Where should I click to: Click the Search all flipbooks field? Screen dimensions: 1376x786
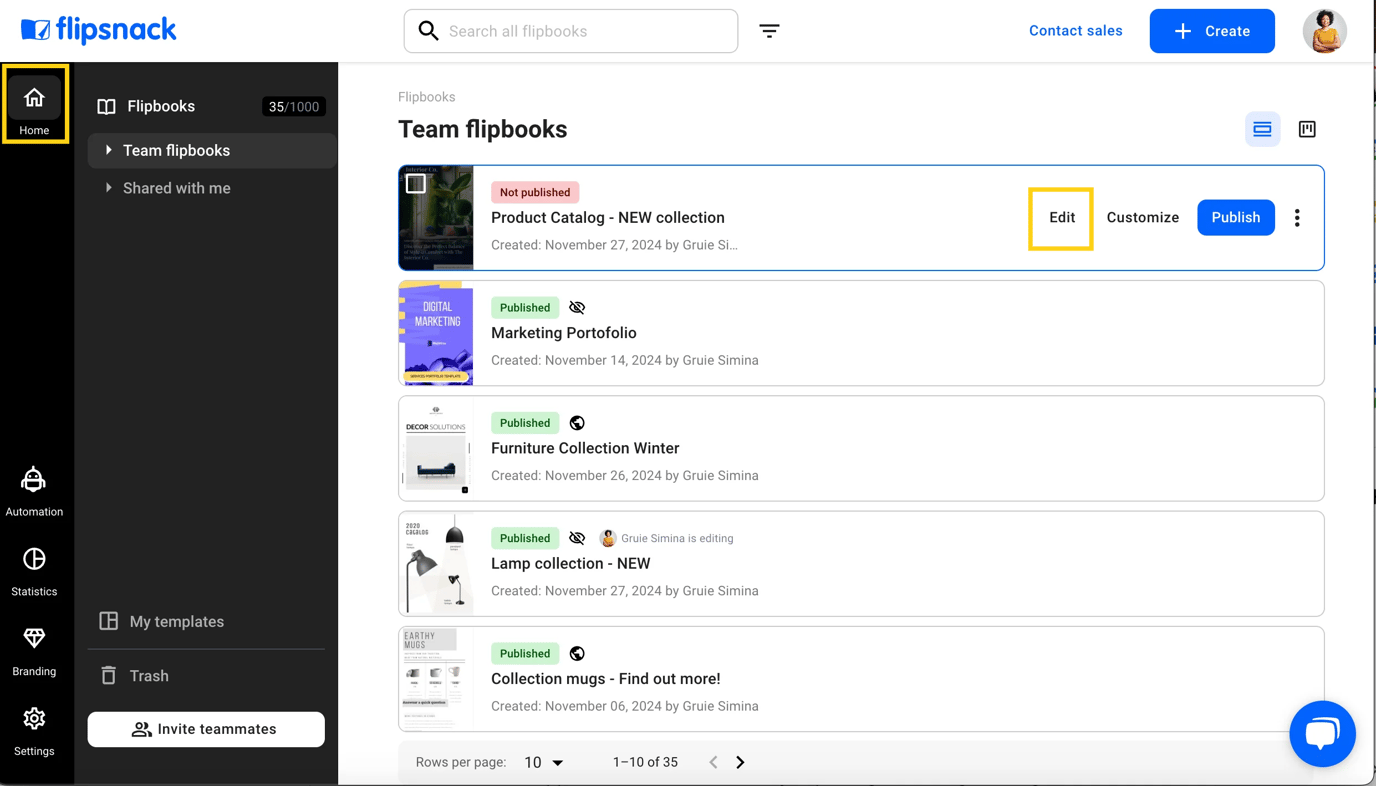(x=570, y=31)
